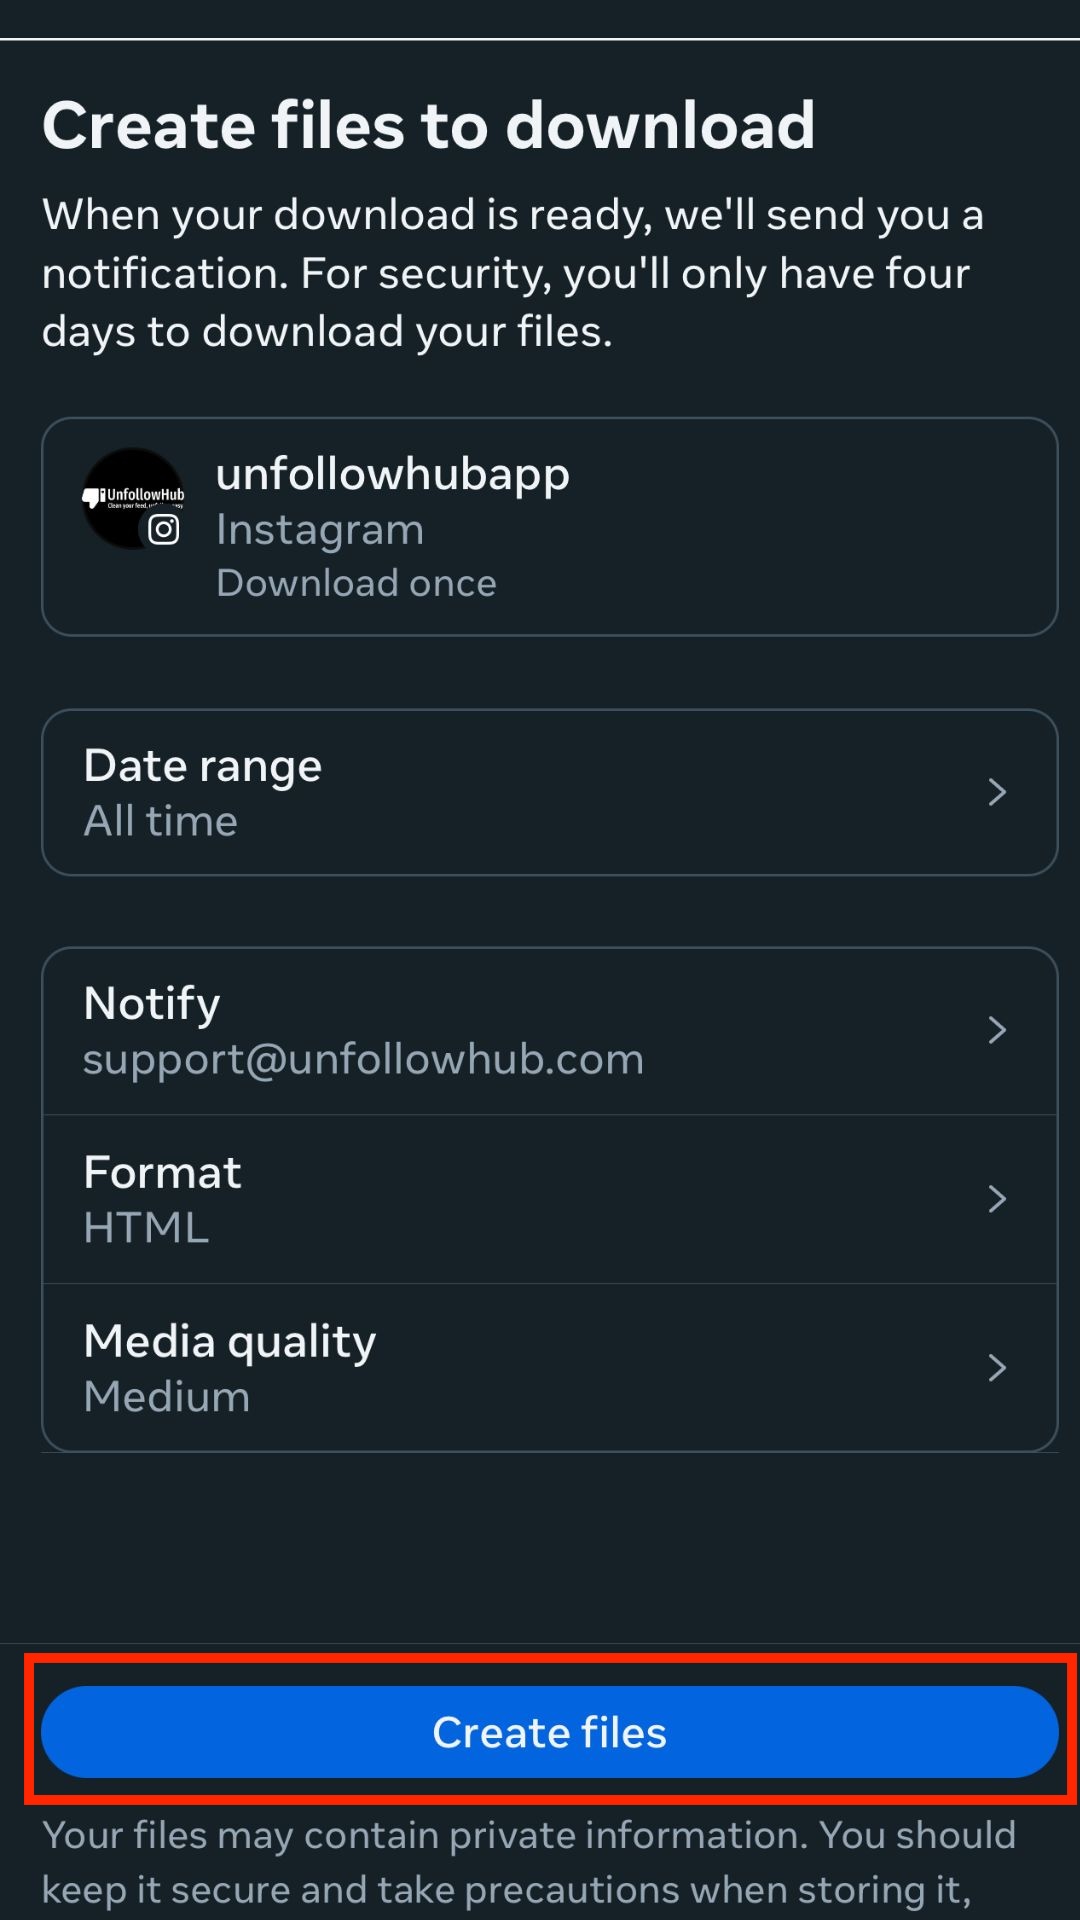Select the unfollowhubapp username text

click(x=392, y=474)
